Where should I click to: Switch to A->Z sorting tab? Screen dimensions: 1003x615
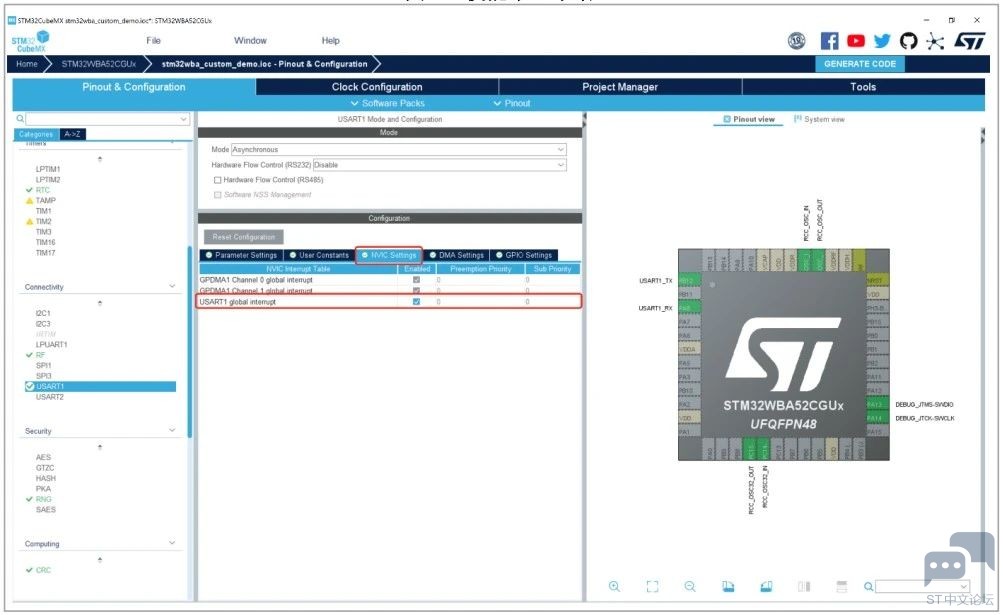pos(72,134)
